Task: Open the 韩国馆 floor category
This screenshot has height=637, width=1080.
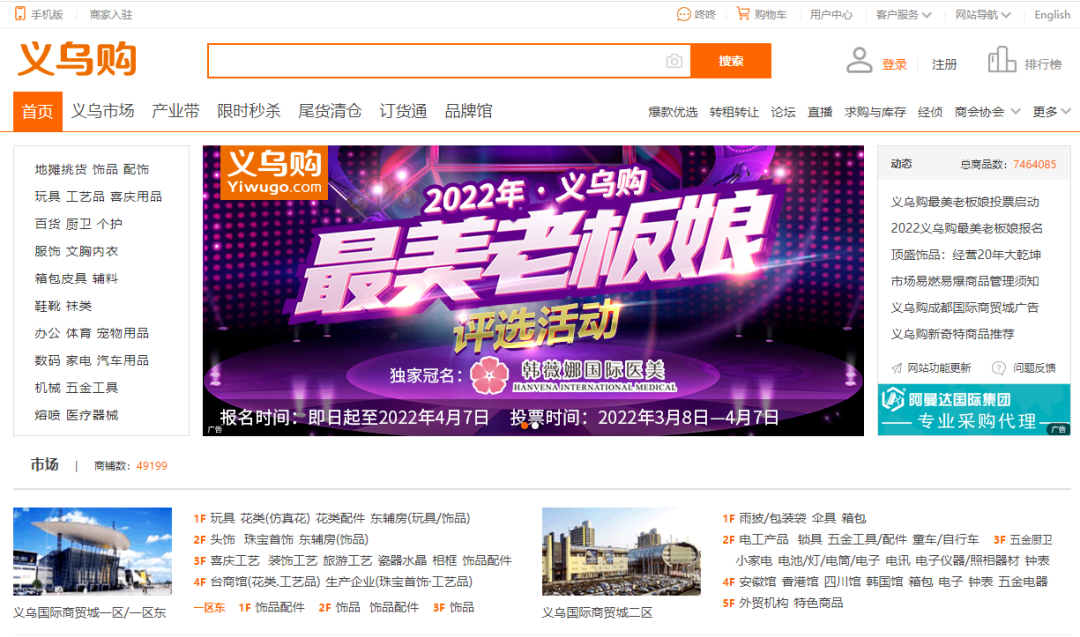Action: click(x=884, y=582)
